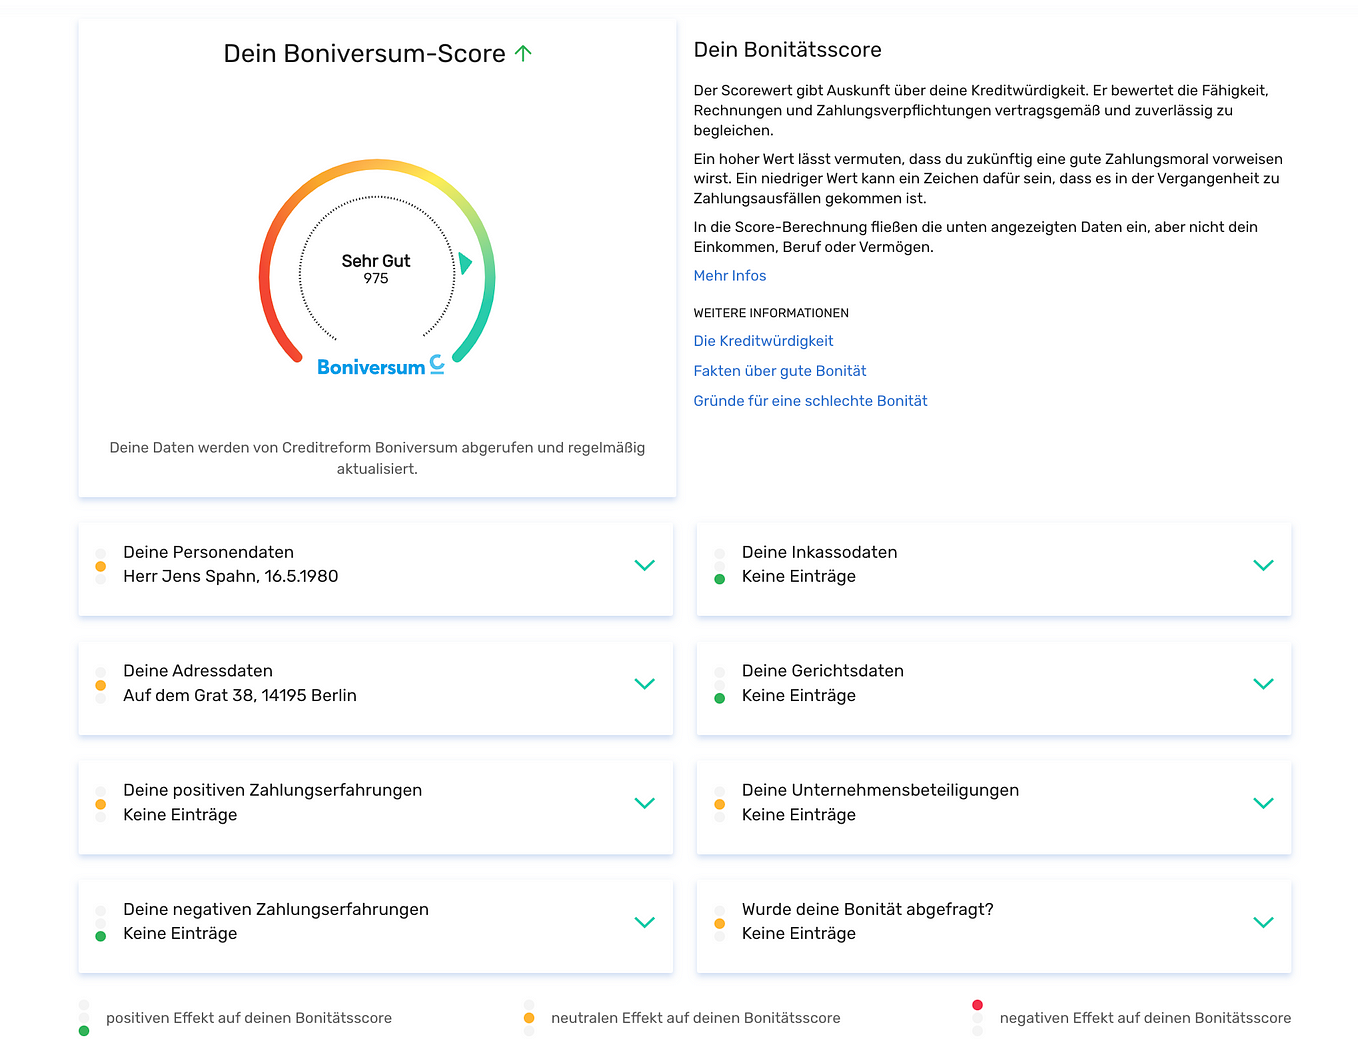Open the Die Kreditwürdigkeit link

point(763,341)
